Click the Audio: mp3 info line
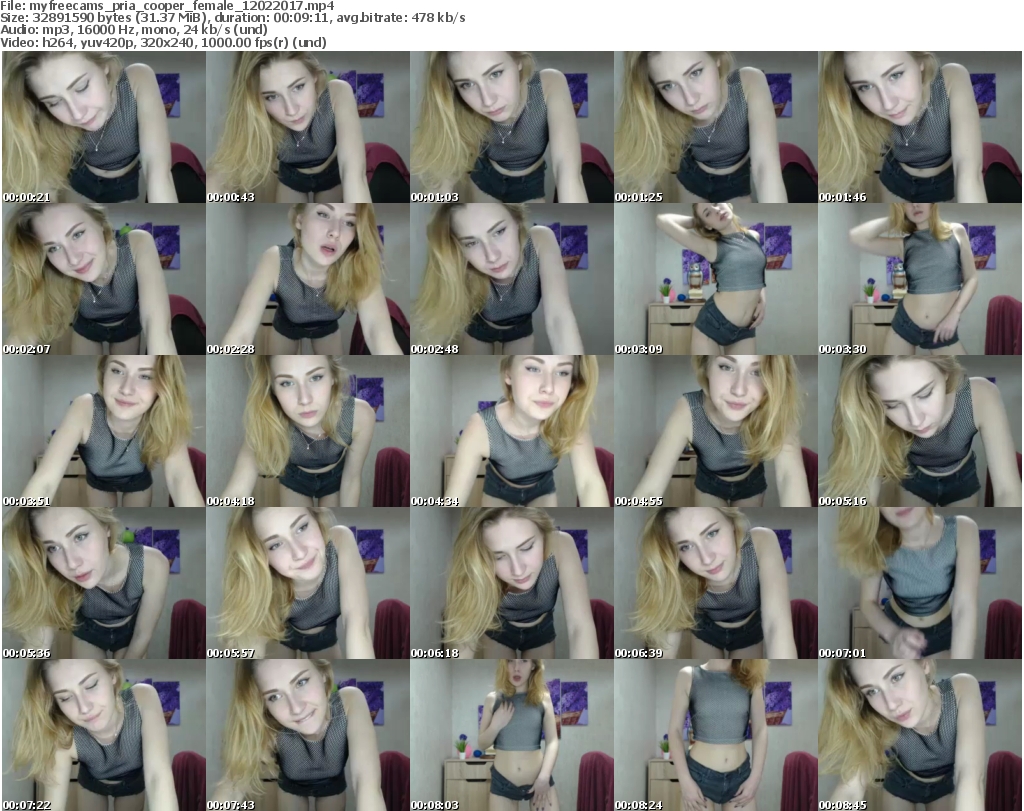The image size is (1024, 811). 134,30
